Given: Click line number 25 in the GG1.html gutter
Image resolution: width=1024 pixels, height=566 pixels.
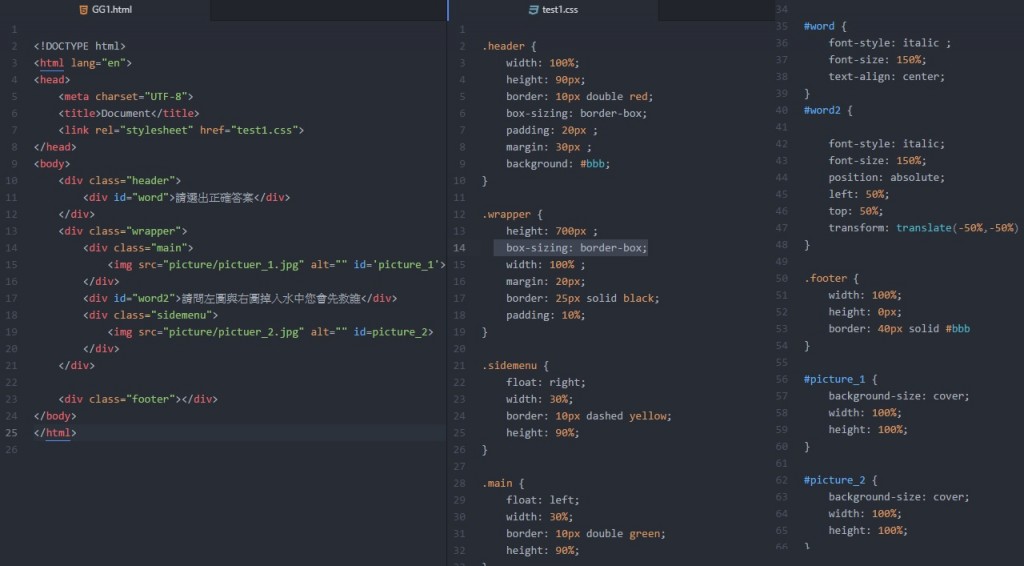Looking at the screenshot, I should (12, 433).
